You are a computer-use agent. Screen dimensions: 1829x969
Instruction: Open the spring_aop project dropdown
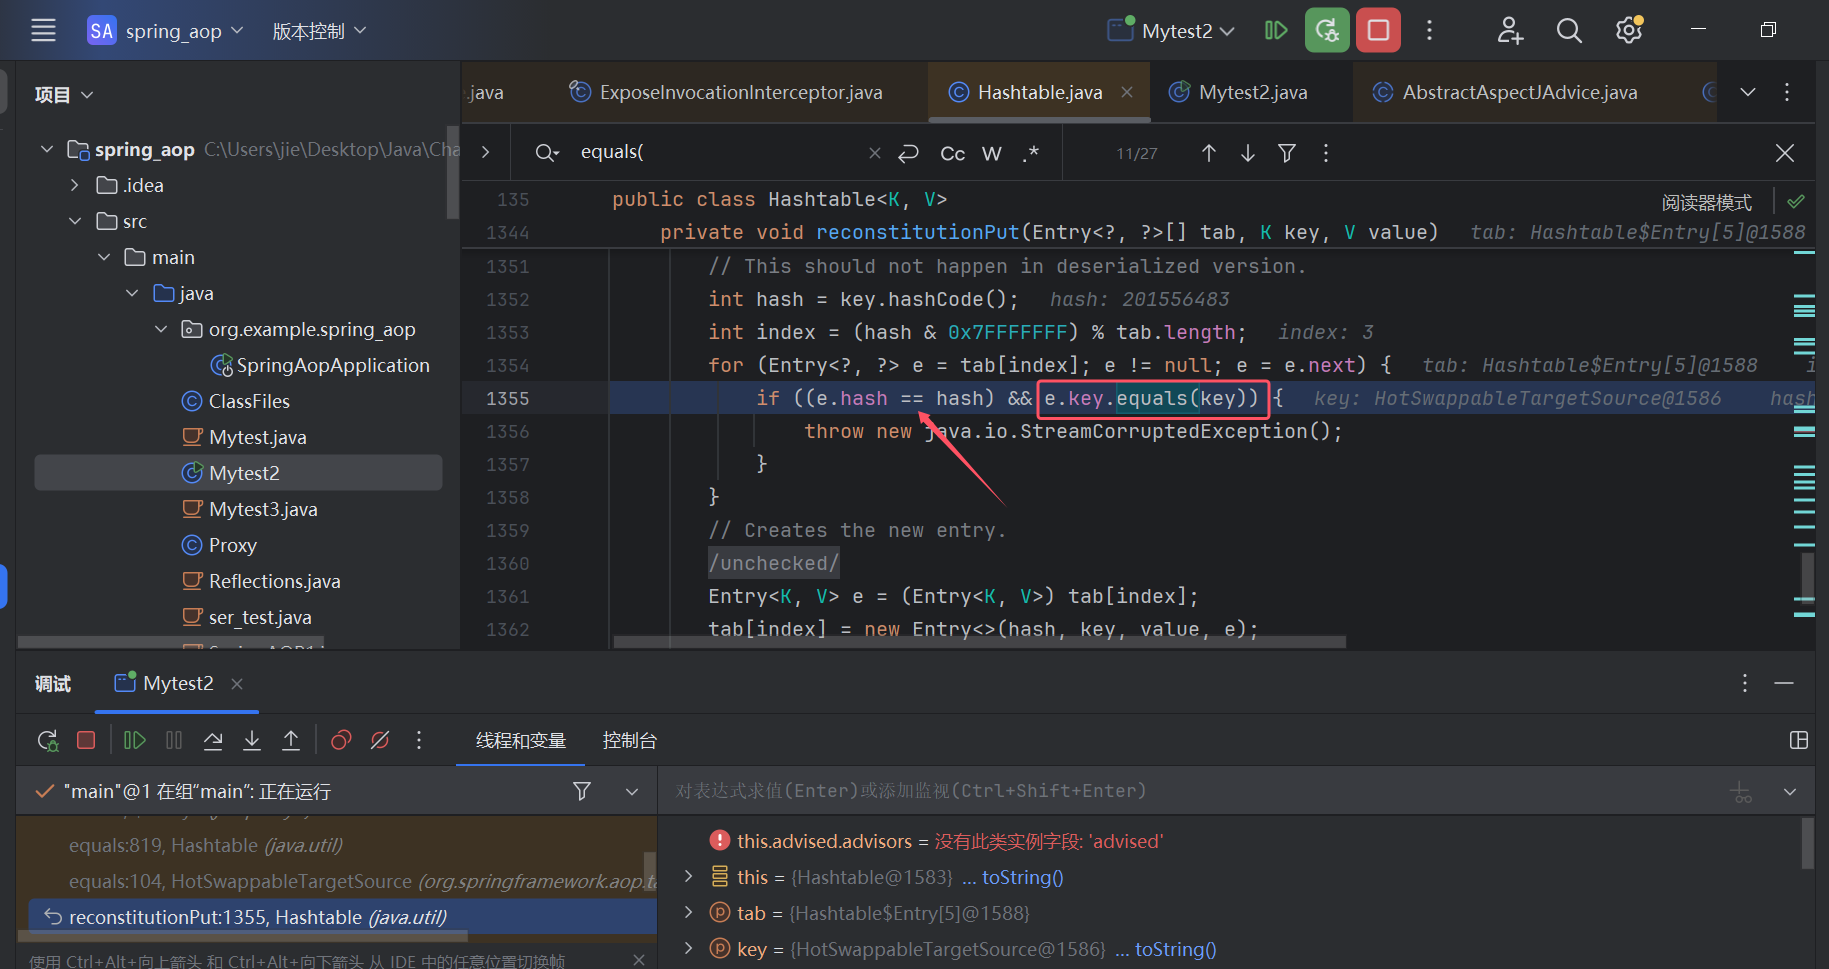166,31
